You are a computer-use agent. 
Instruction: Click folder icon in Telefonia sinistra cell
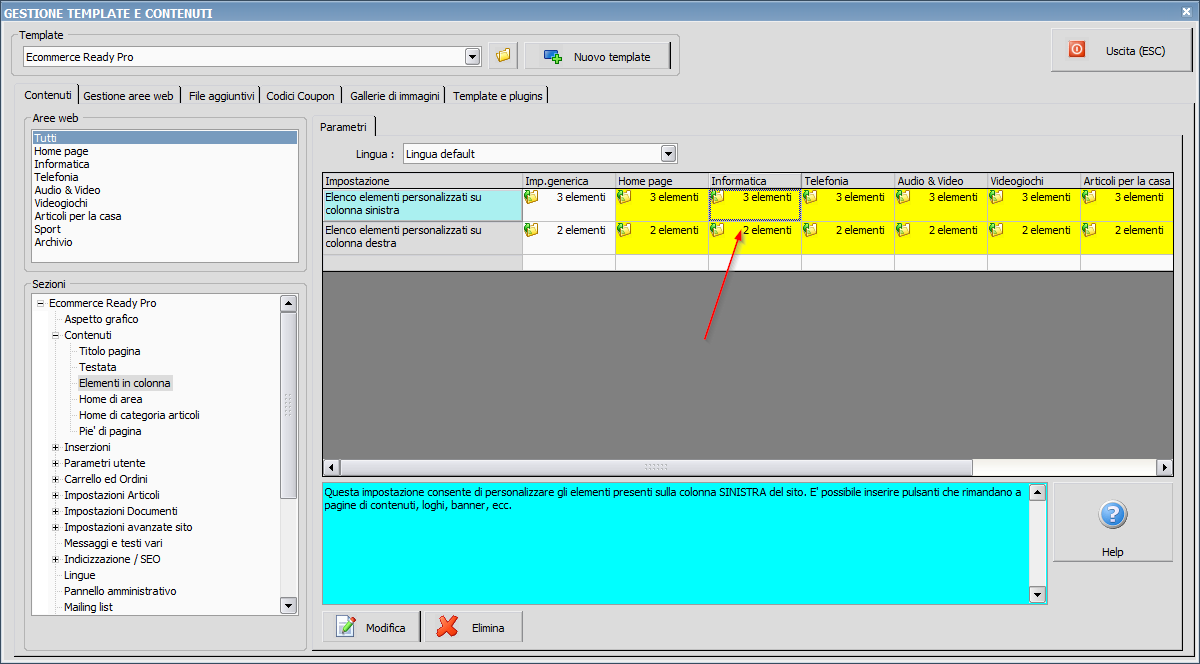click(x=810, y=197)
